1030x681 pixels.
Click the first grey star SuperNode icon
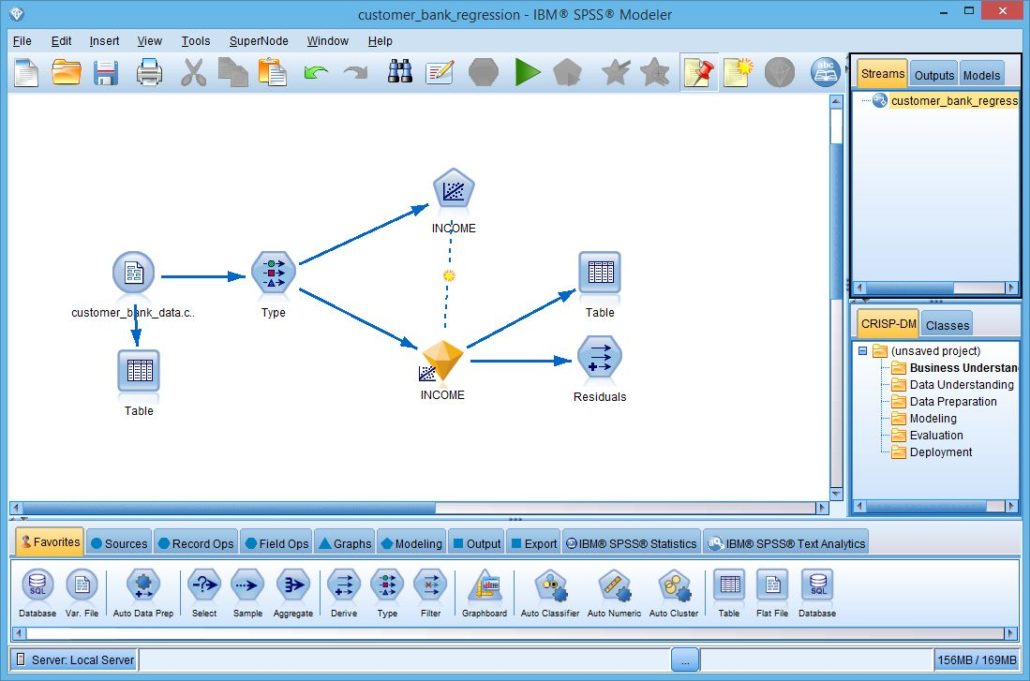click(616, 72)
